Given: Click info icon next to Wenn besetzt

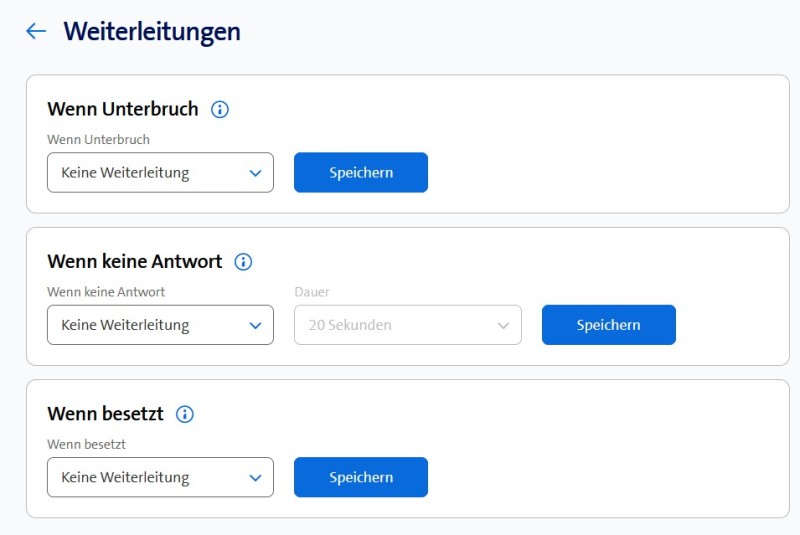Looking at the screenshot, I should point(185,414).
